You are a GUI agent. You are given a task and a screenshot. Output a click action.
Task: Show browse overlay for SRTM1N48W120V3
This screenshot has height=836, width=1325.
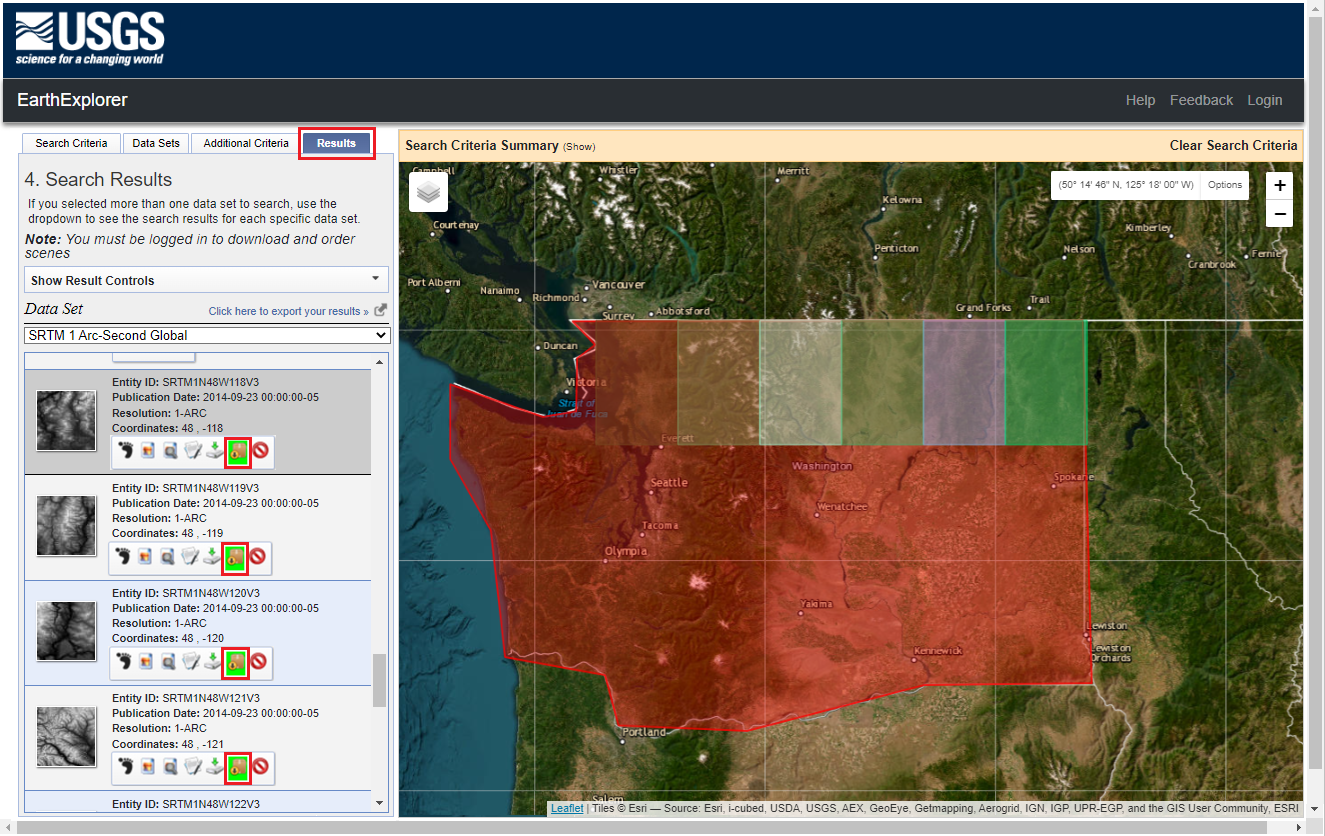146,662
